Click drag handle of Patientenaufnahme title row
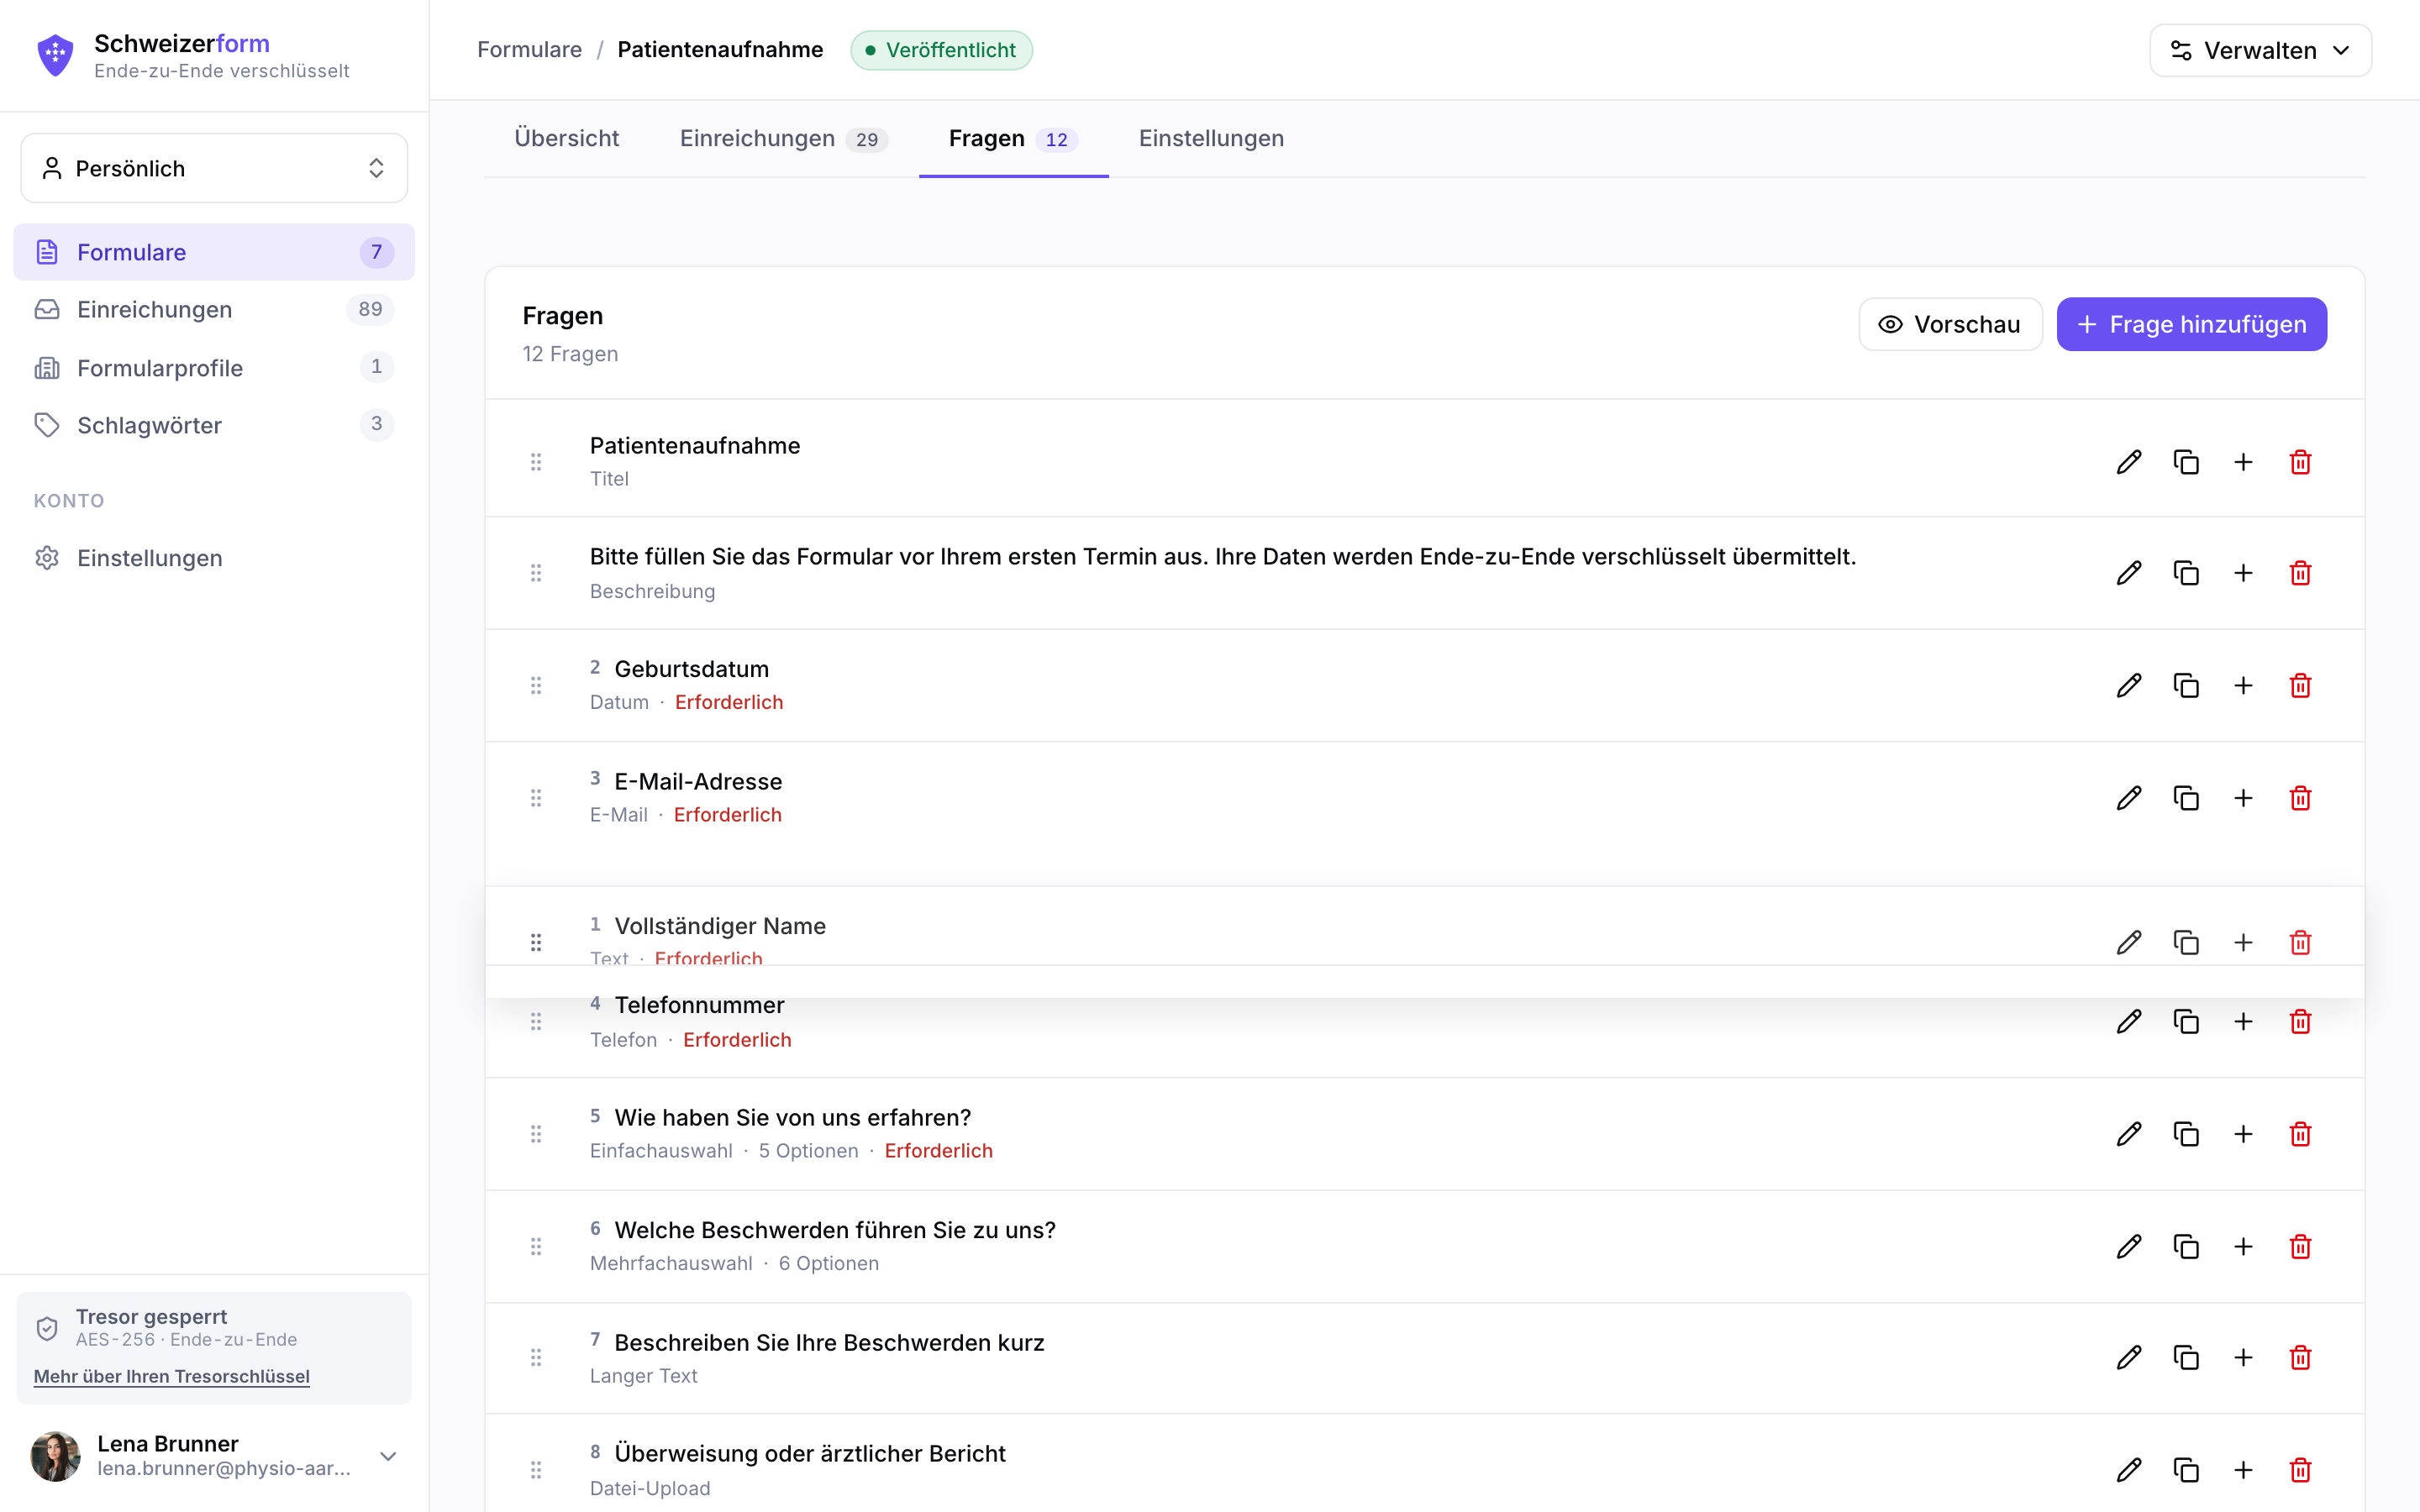 coord(536,462)
